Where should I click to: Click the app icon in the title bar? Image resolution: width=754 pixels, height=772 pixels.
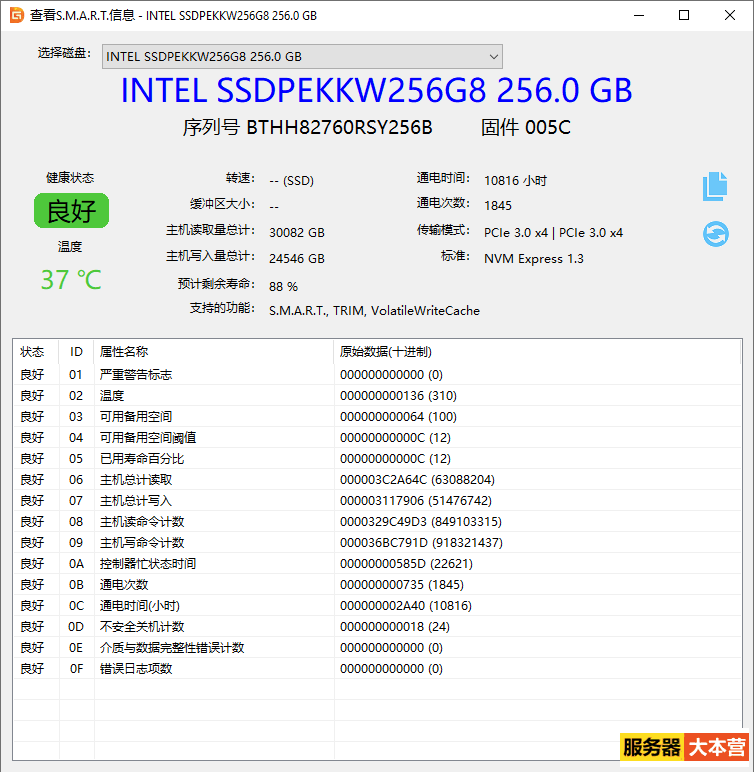(x=17, y=15)
